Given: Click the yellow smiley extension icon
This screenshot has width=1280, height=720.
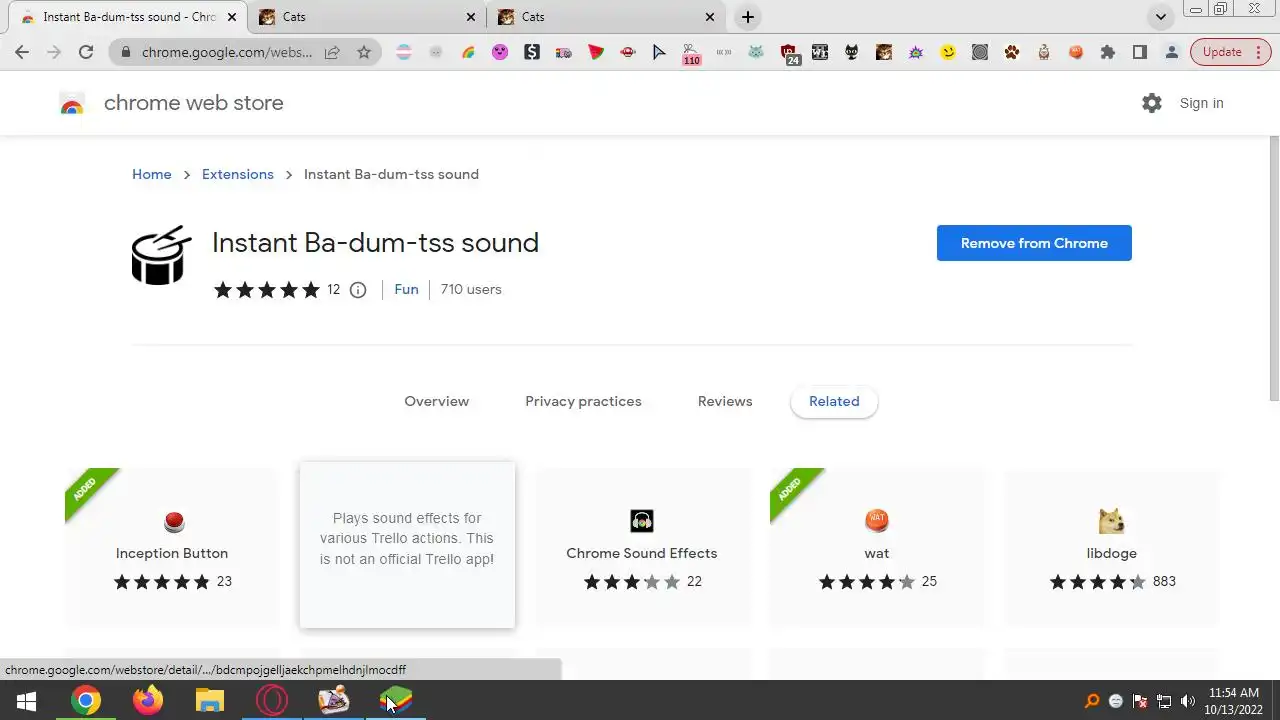Looking at the screenshot, I should pos(948,52).
